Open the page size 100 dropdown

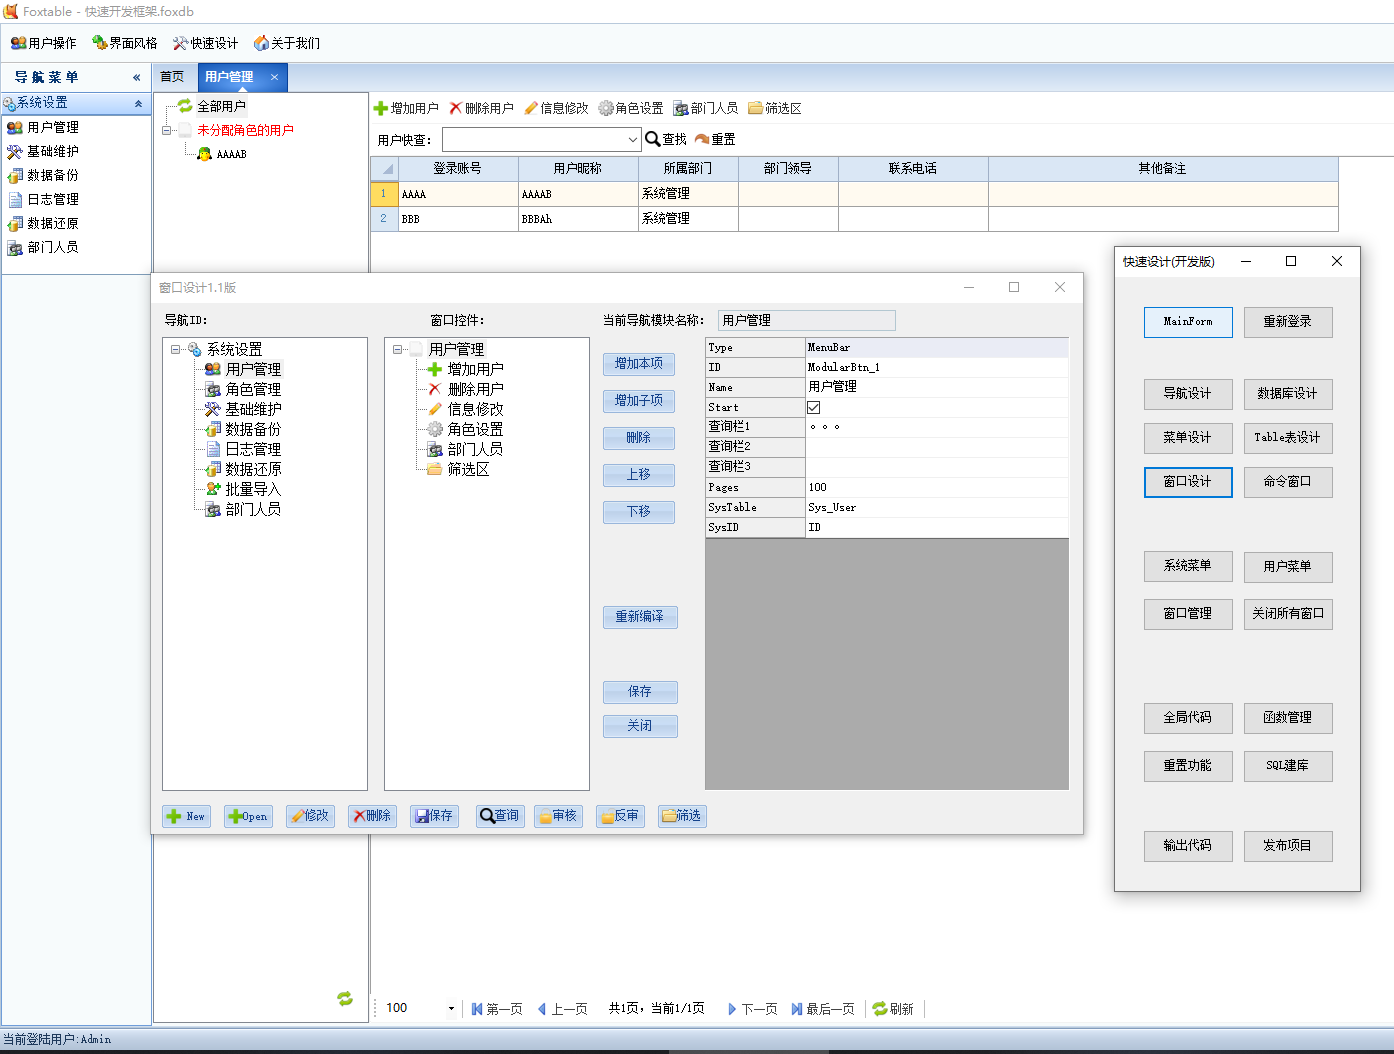click(451, 1009)
